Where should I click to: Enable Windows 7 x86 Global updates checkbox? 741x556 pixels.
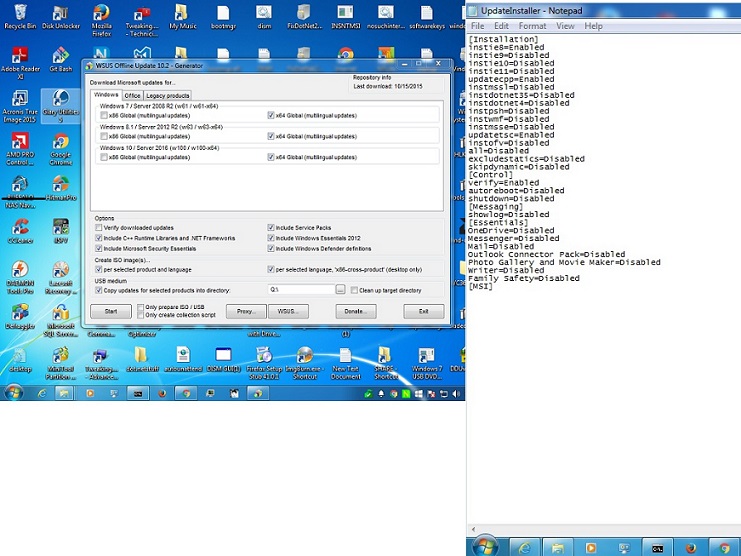click(104, 115)
